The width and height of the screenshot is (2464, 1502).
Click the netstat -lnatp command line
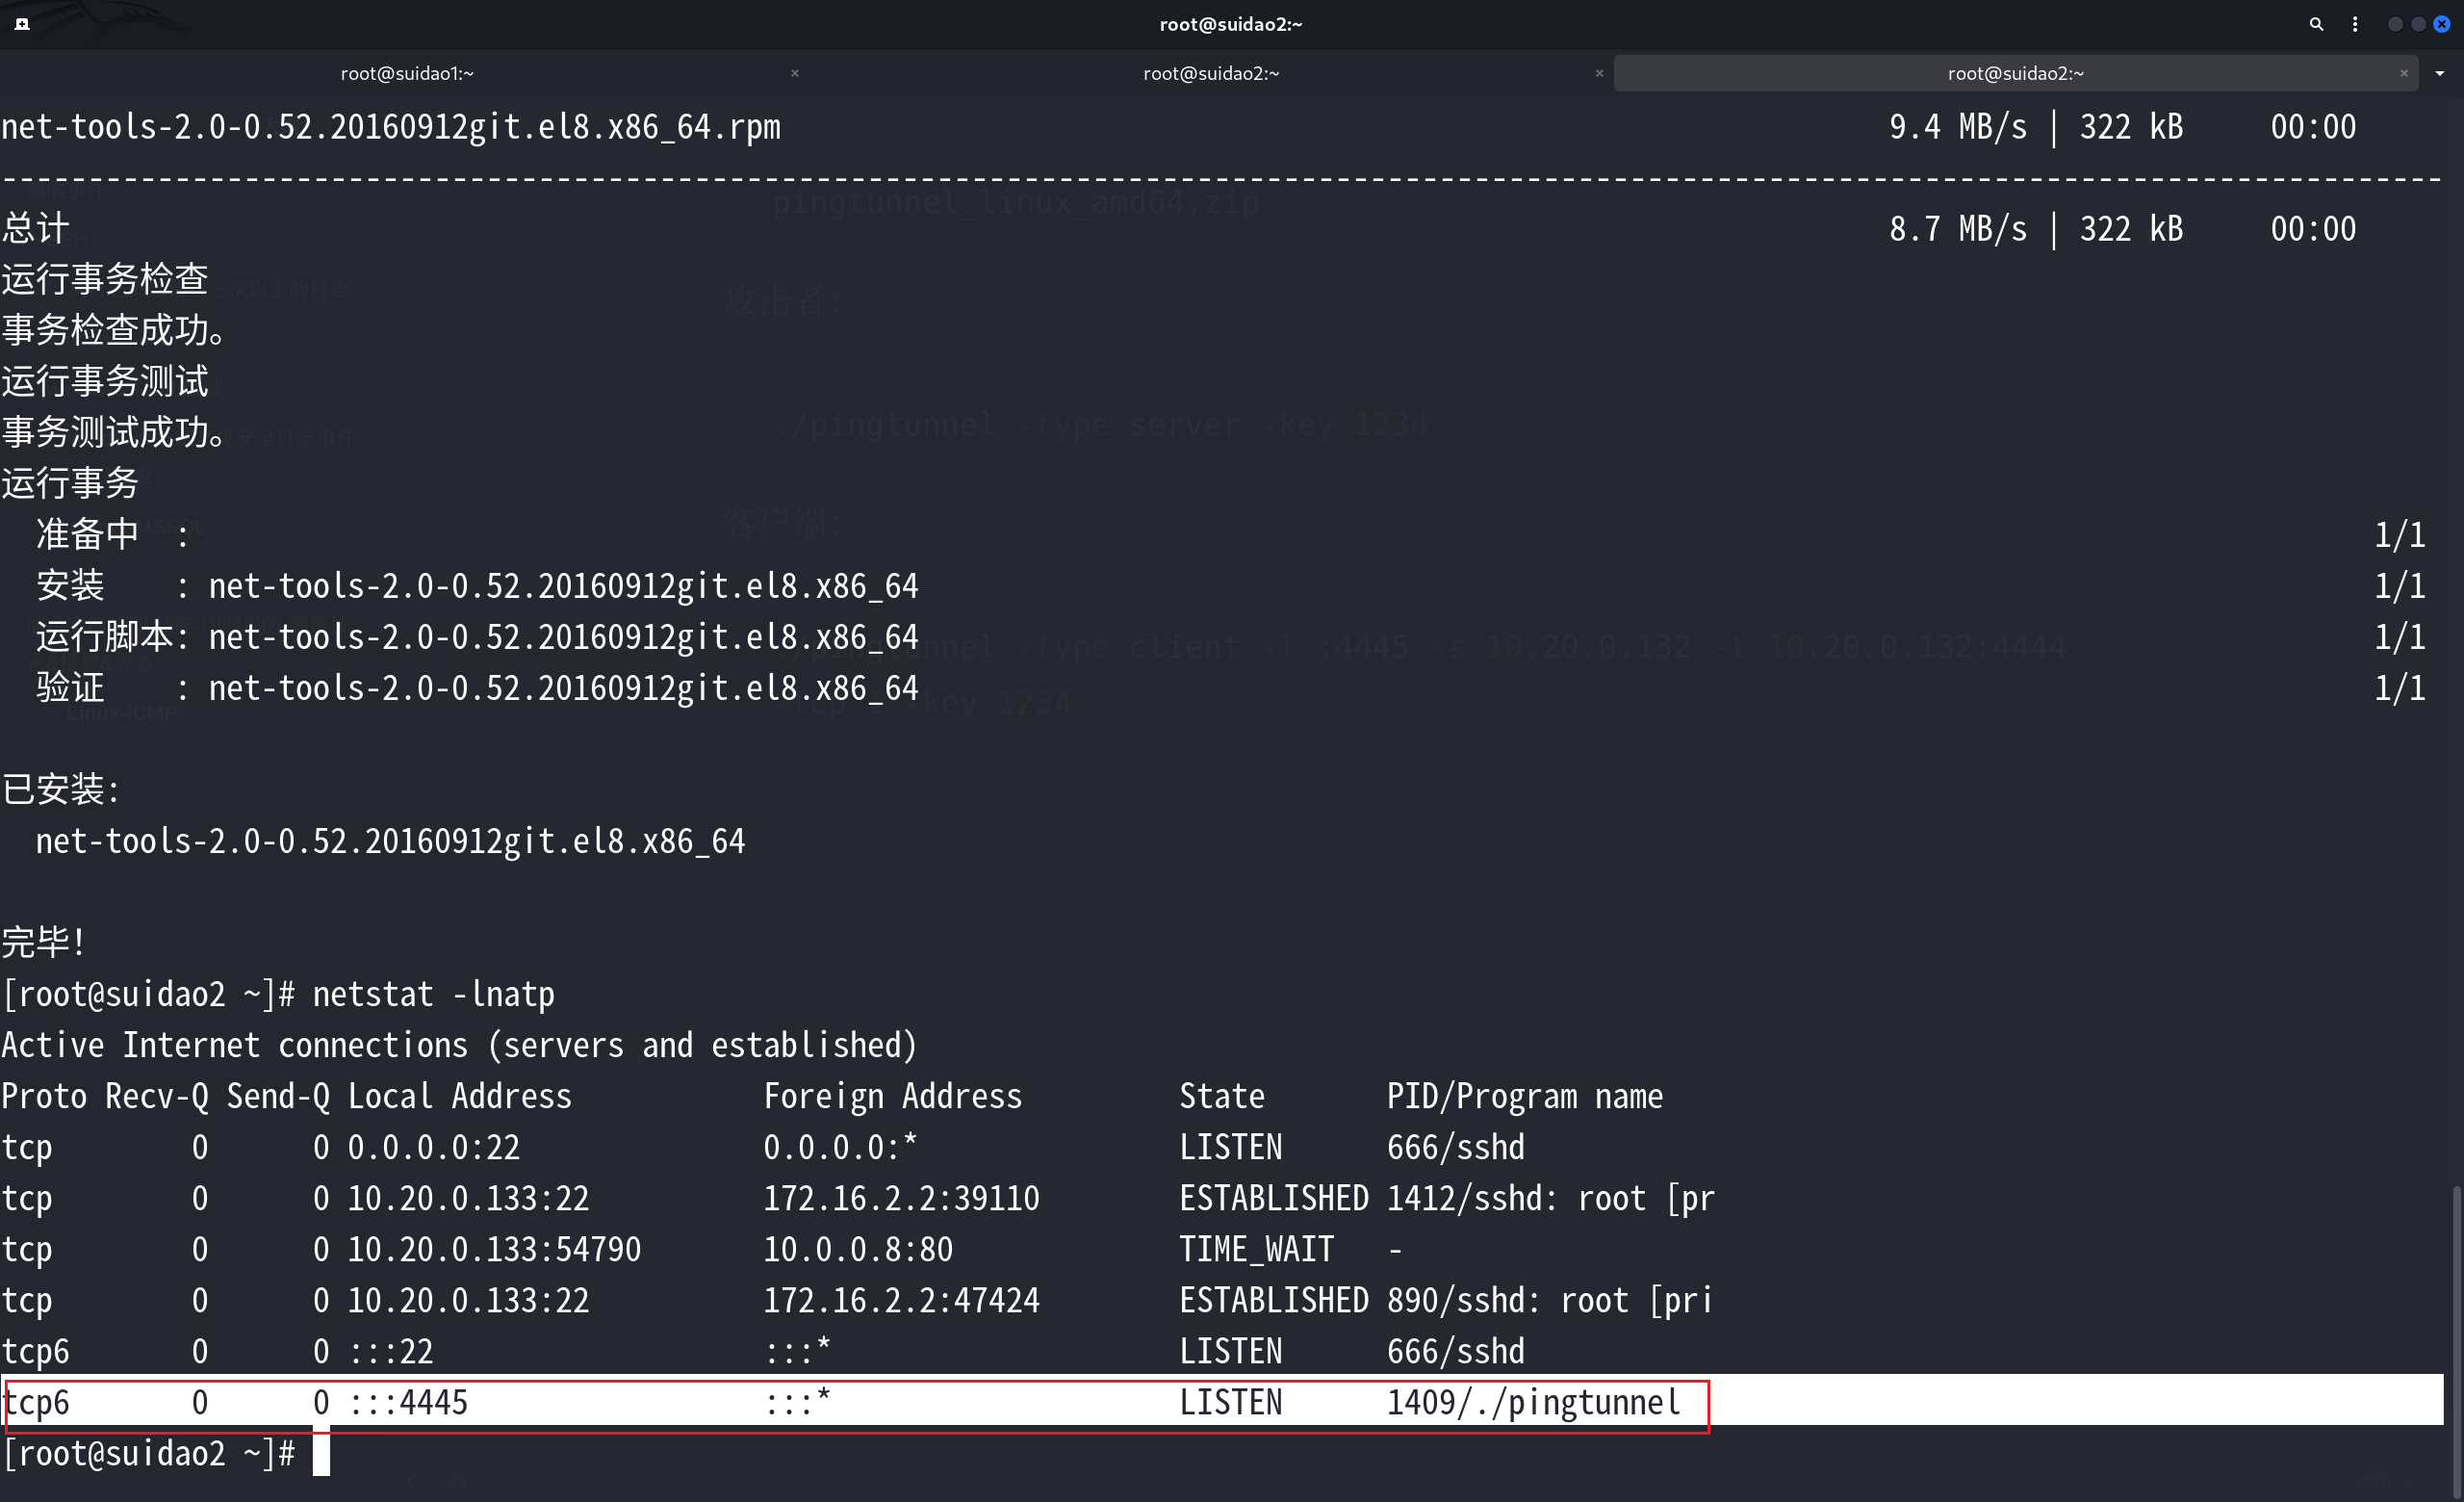click(433, 994)
